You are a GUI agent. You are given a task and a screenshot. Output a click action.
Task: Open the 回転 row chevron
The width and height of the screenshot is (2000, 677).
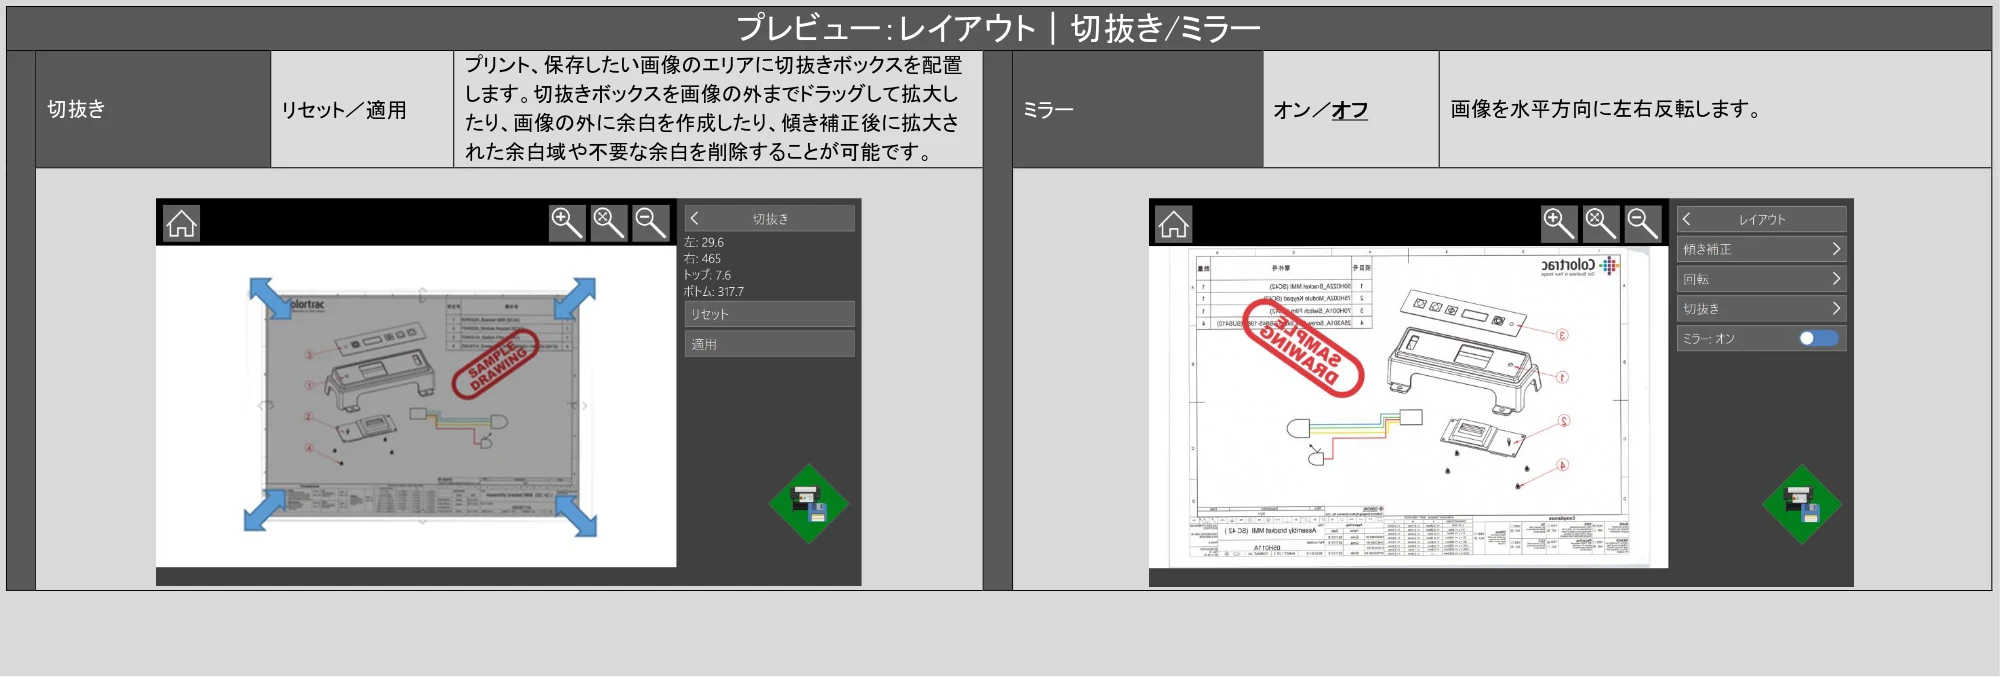pos(1836,279)
